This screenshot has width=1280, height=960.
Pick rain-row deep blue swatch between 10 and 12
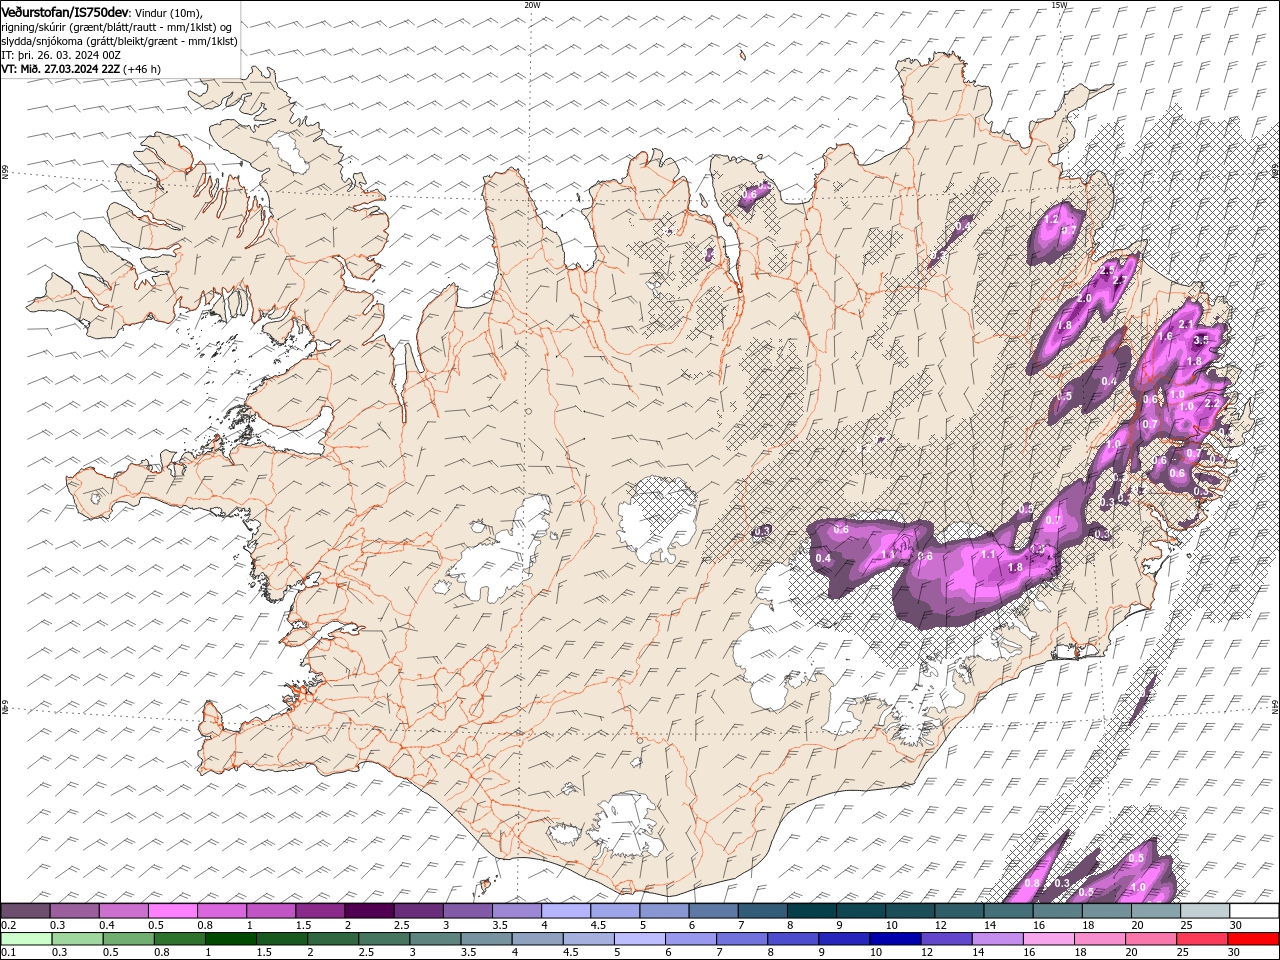(895, 939)
